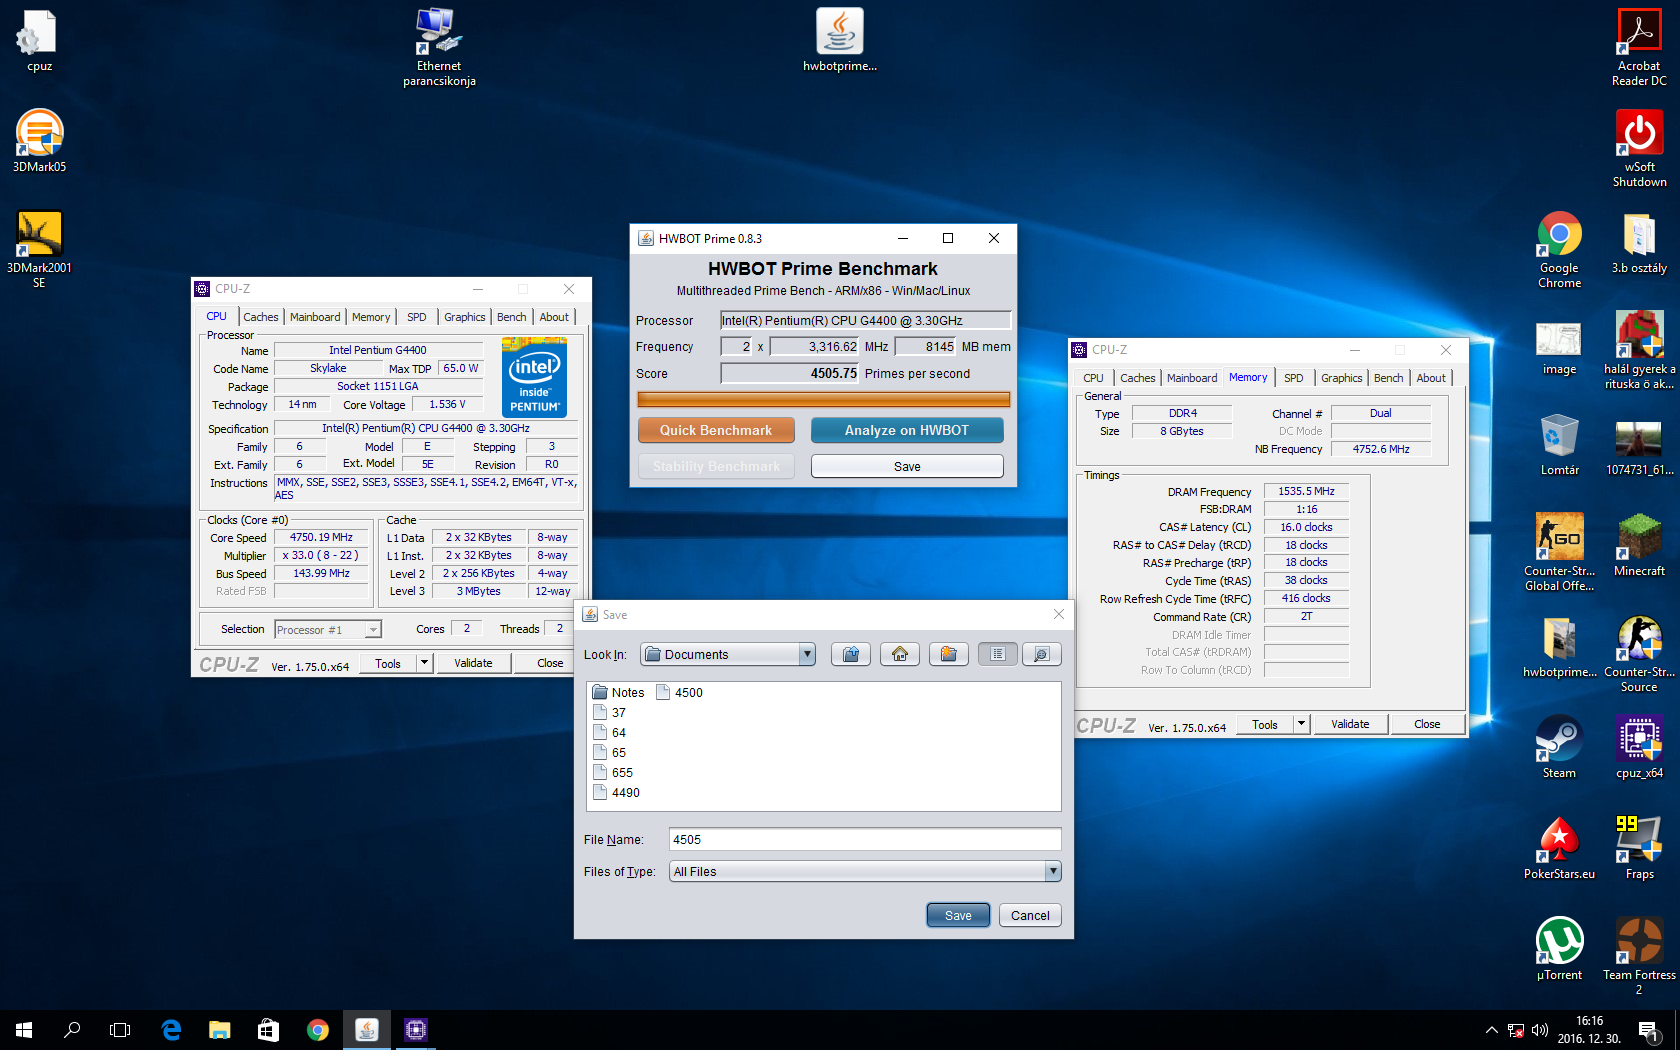This screenshot has width=1680, height=1050.
Task: Click Validate in right CPU-Z window
Action: 1350,724
